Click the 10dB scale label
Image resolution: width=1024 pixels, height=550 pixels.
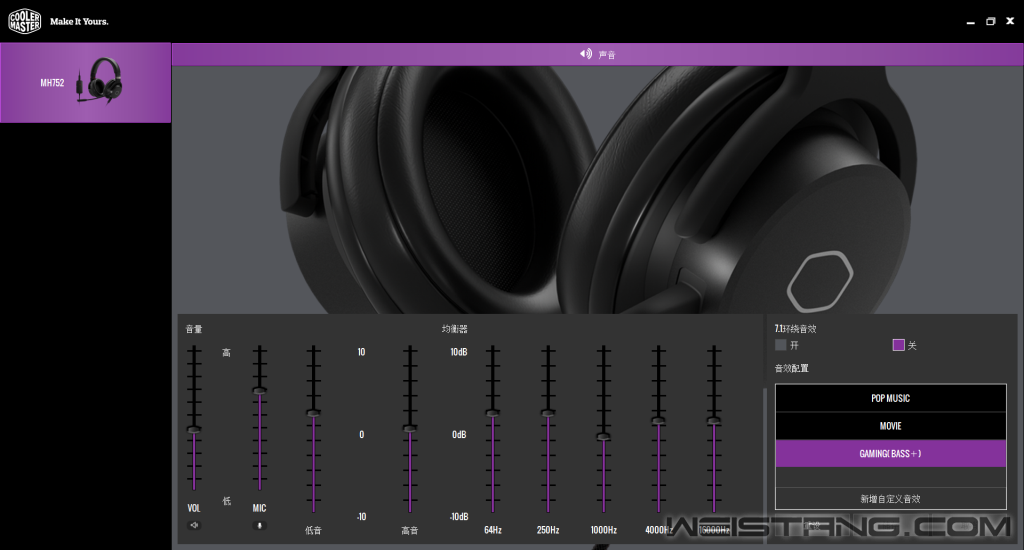pyautogui.click(x=458, y=352)
